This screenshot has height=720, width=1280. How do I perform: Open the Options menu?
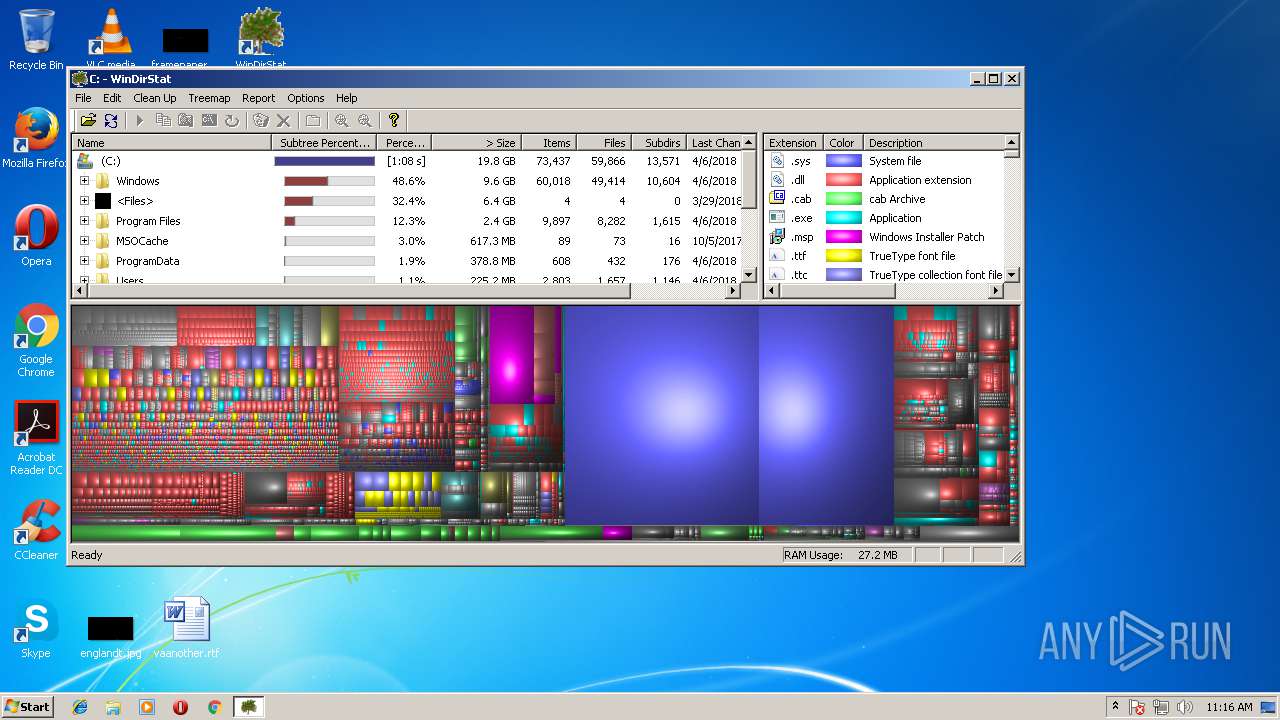pos(305,98)
